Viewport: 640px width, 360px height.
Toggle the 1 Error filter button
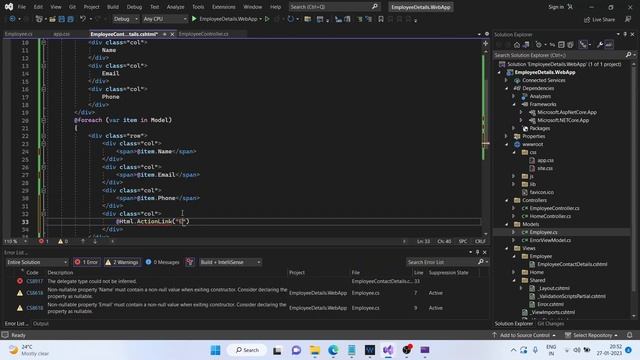pyautogui.click(x=87, y=262)
